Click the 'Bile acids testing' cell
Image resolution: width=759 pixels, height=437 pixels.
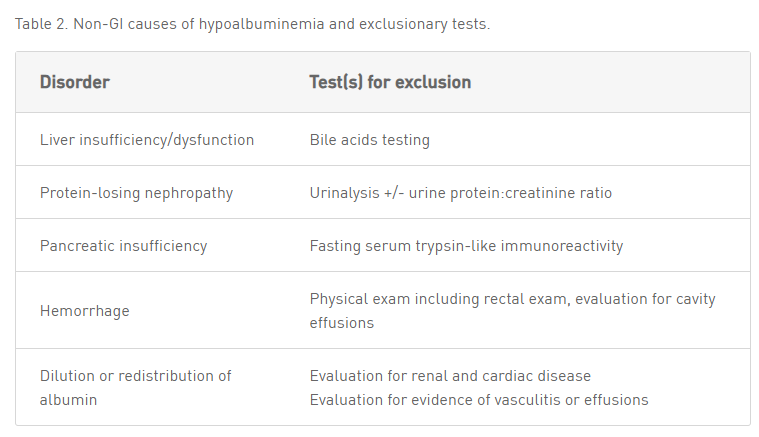click(x=370, y=140)
